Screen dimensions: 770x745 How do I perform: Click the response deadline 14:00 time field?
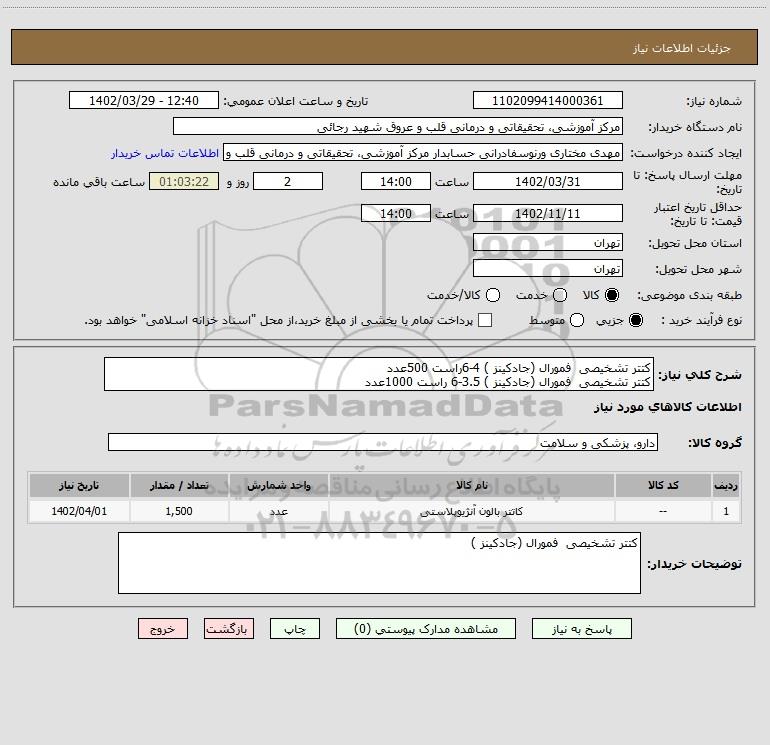(x=396, y=181)
